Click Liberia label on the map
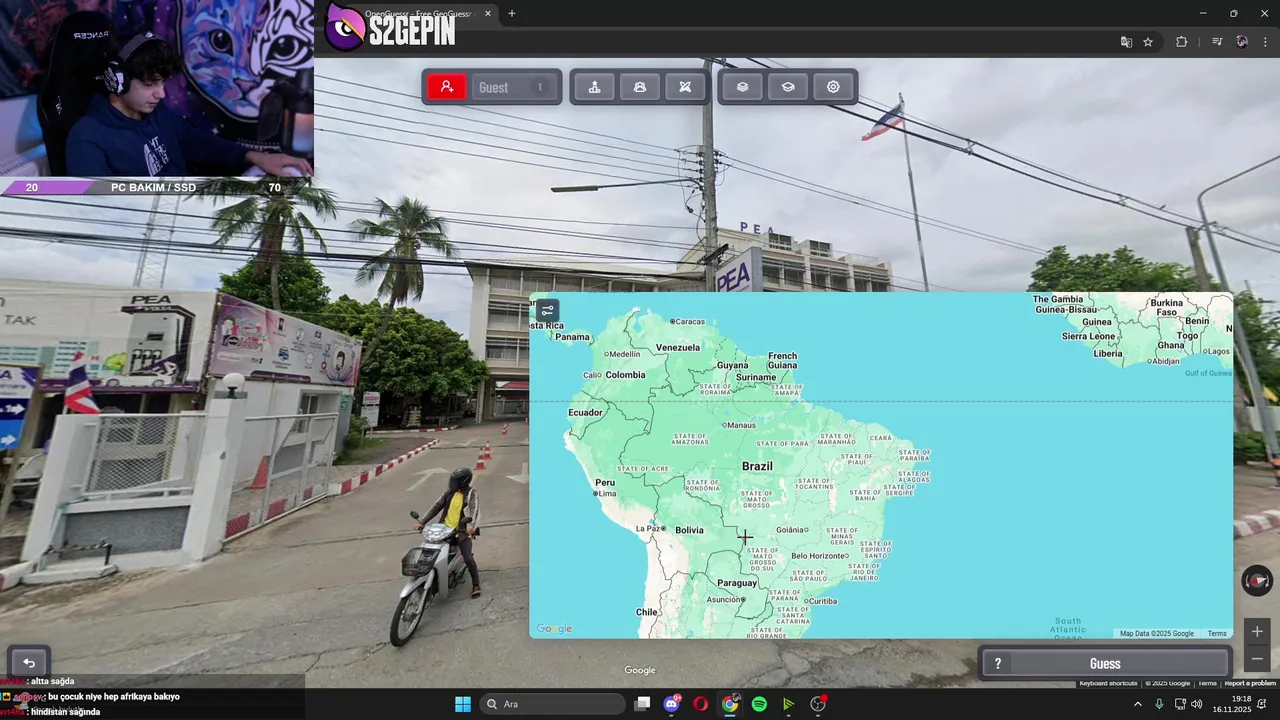Screen dimensions: 1280x720 pos(1108,353)
